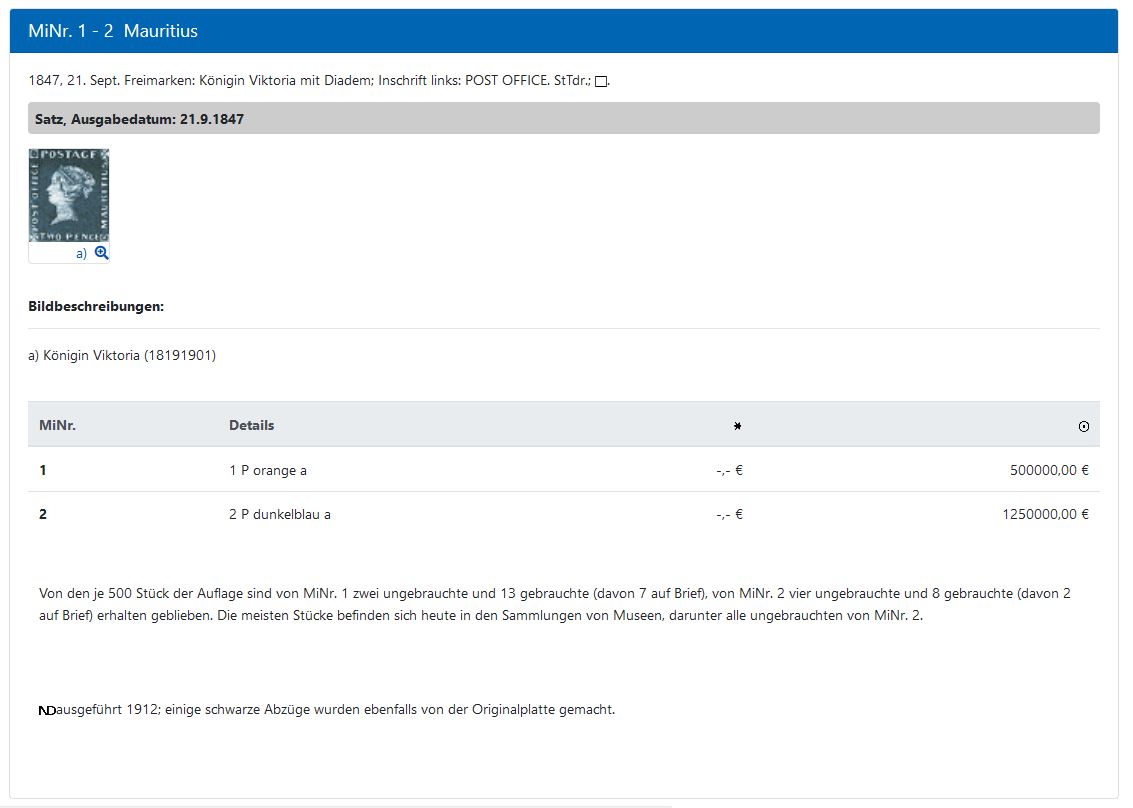
Task: Click the magnifier zoom icon under the stamp
Action: click(101, 253)
